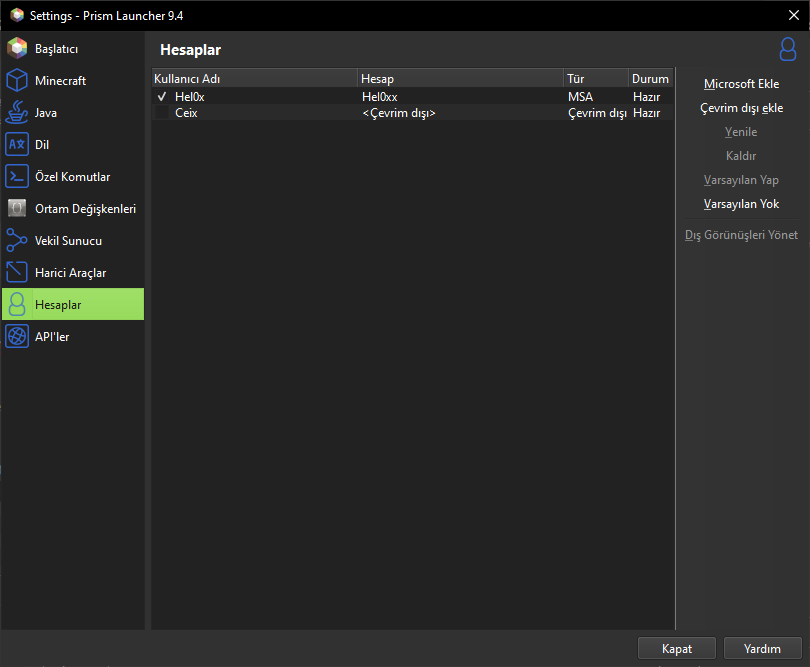This screenshot has width=810, height=667.
Task: Click the Ortam Değişkenleri braces icon
Action: point(17,209)
